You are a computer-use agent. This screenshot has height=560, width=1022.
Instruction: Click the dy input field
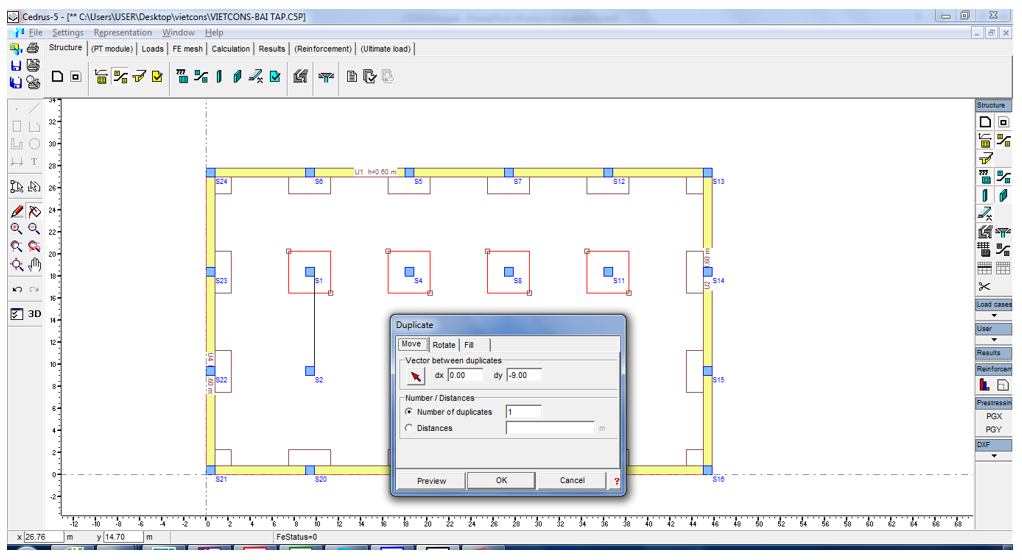[525, 375]
